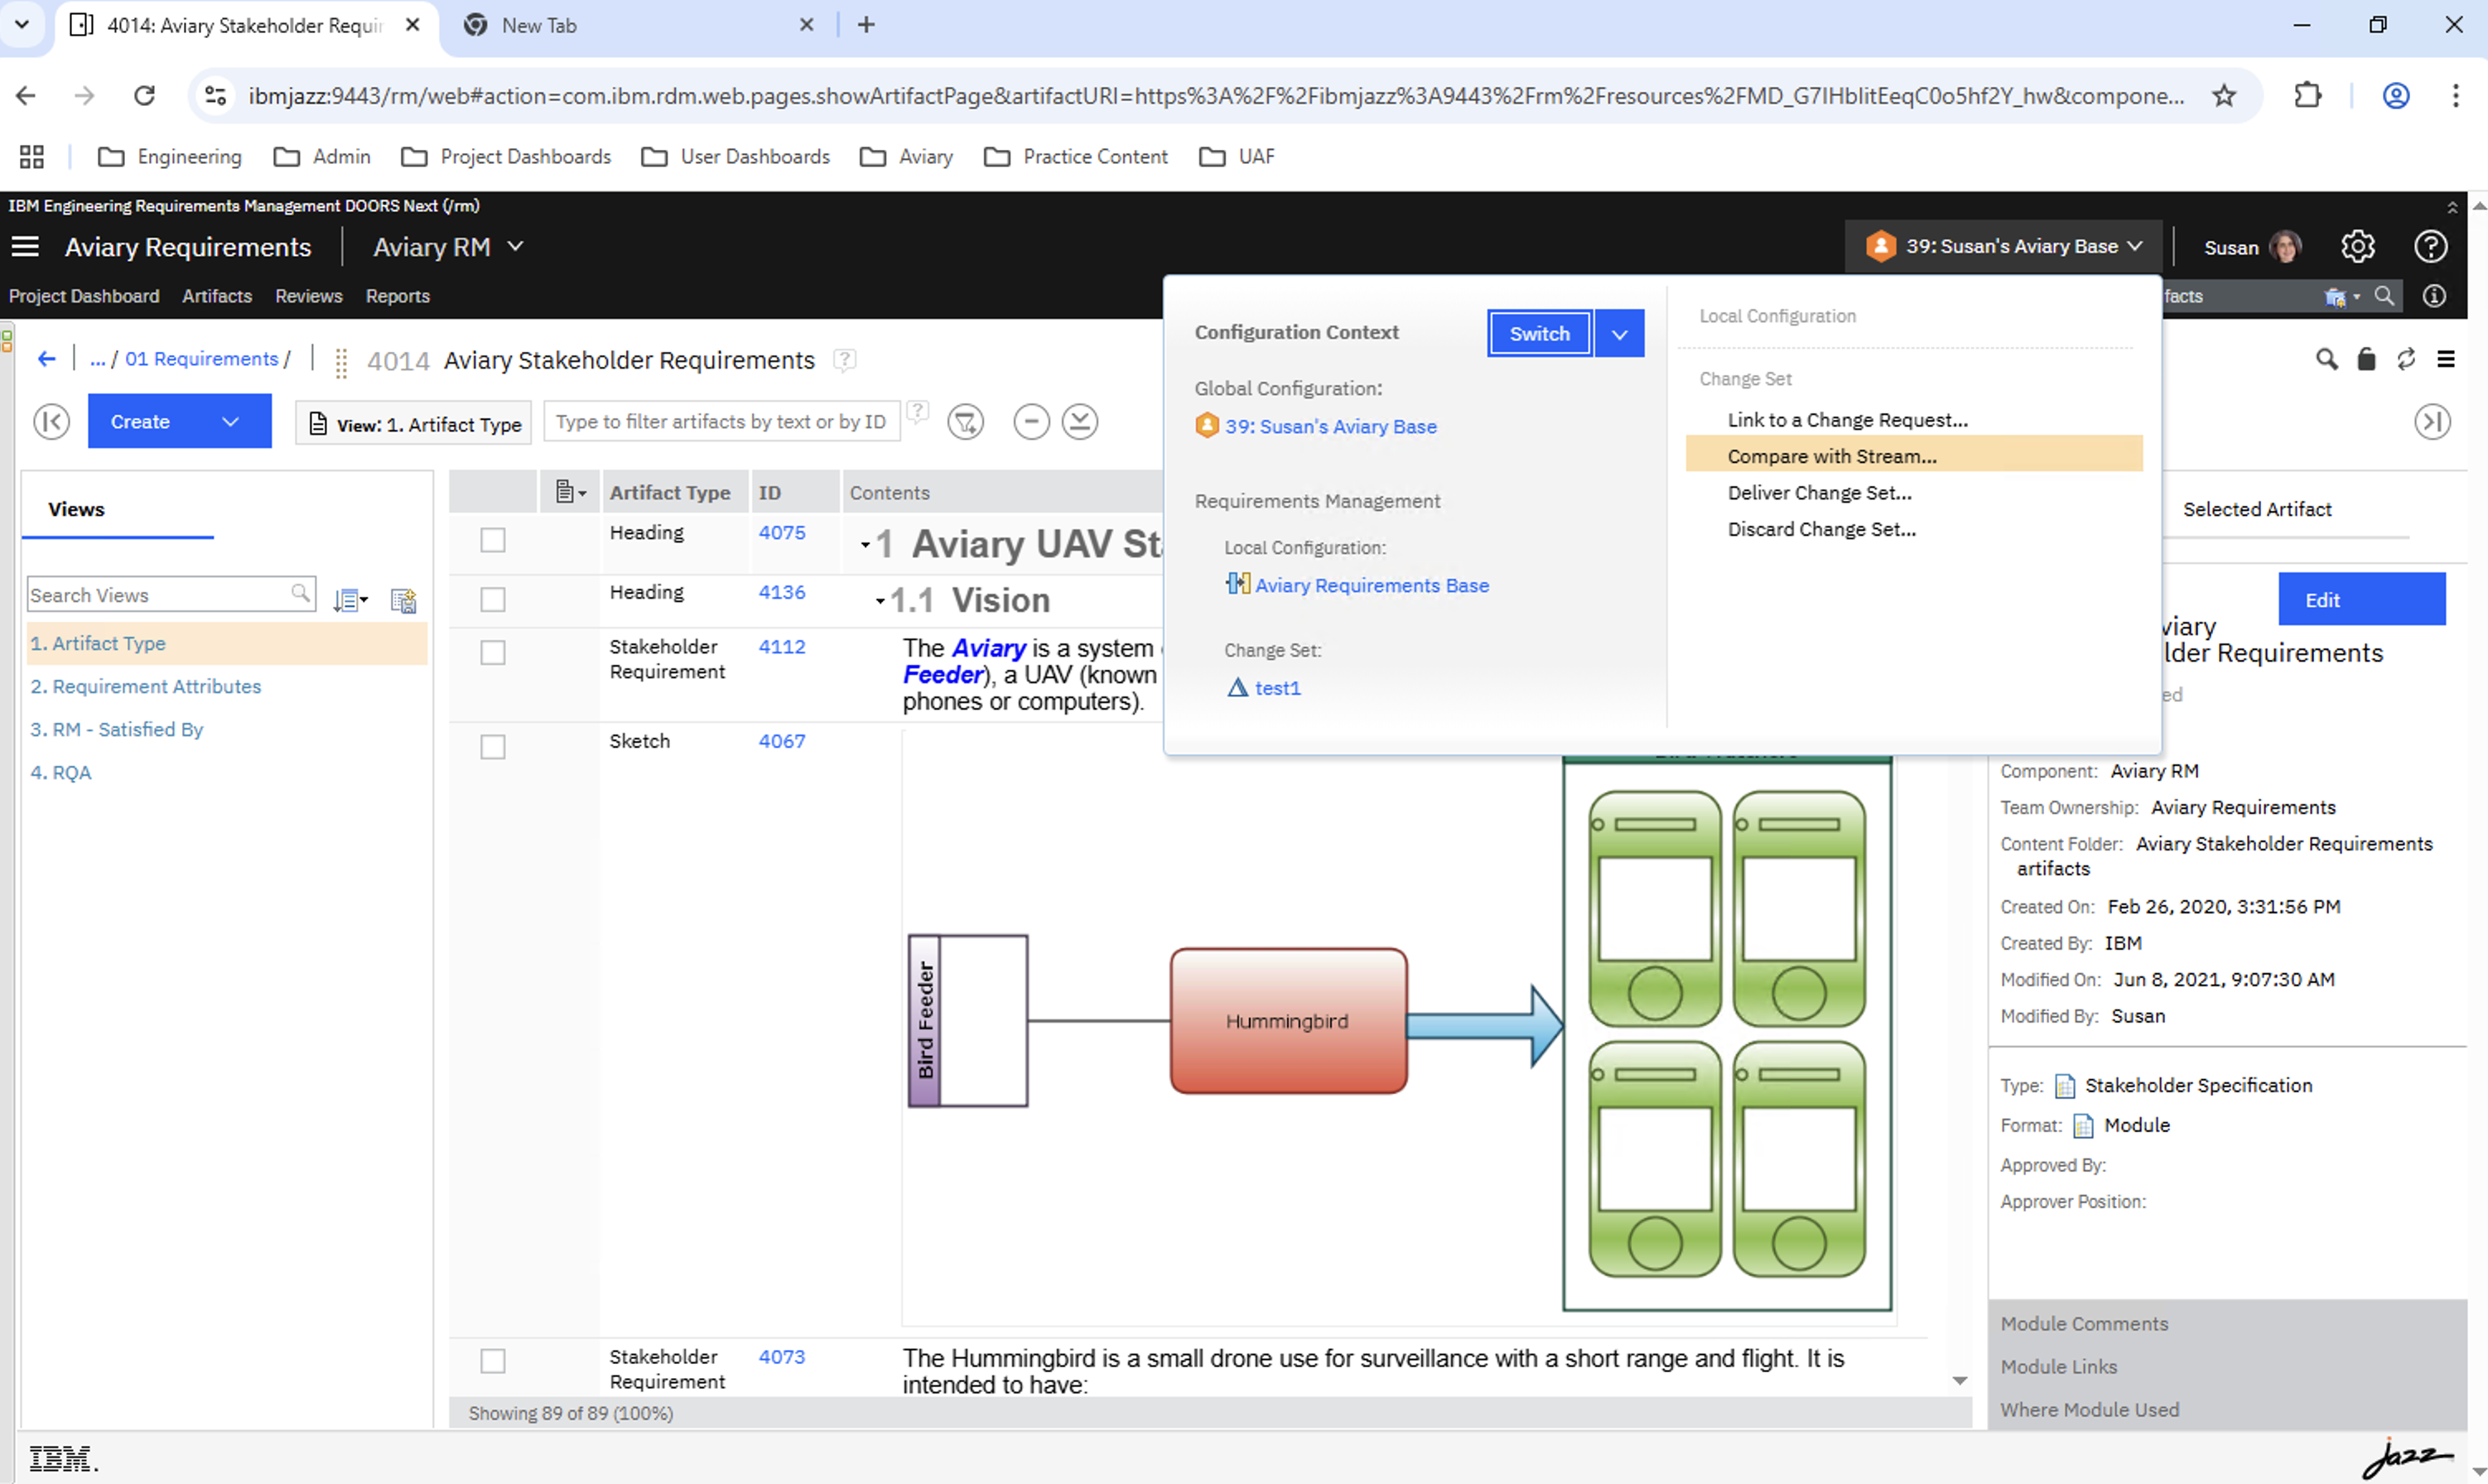Click the collapse all minus circle icon
Viewport: 2488px width, 1484px height.
(x=1031, y=422)
